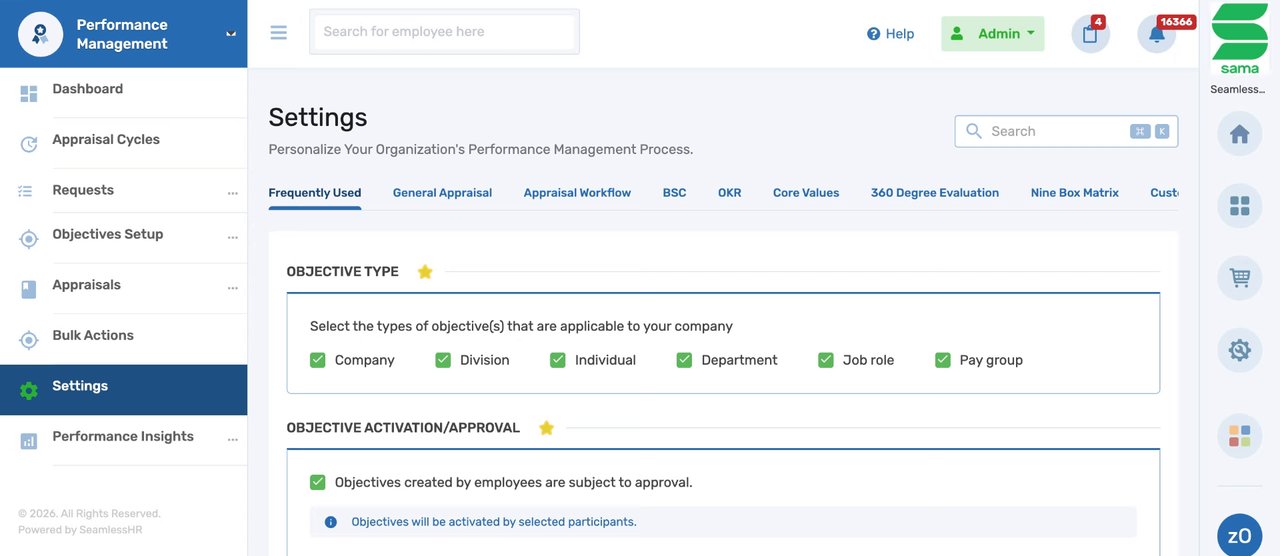Toggle the Job role checkbox

coord(826,360)
